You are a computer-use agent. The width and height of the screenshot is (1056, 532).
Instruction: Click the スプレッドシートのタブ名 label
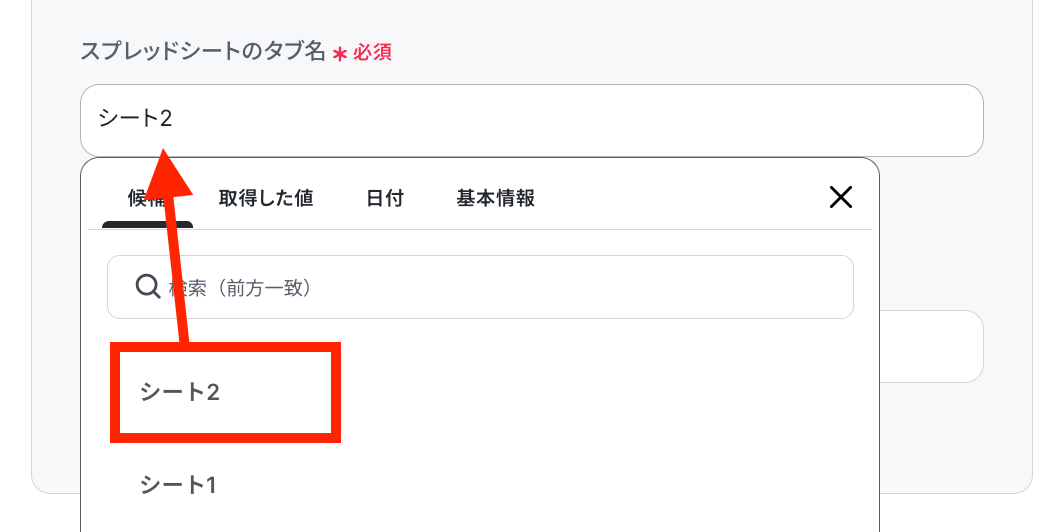pos(203,52)
